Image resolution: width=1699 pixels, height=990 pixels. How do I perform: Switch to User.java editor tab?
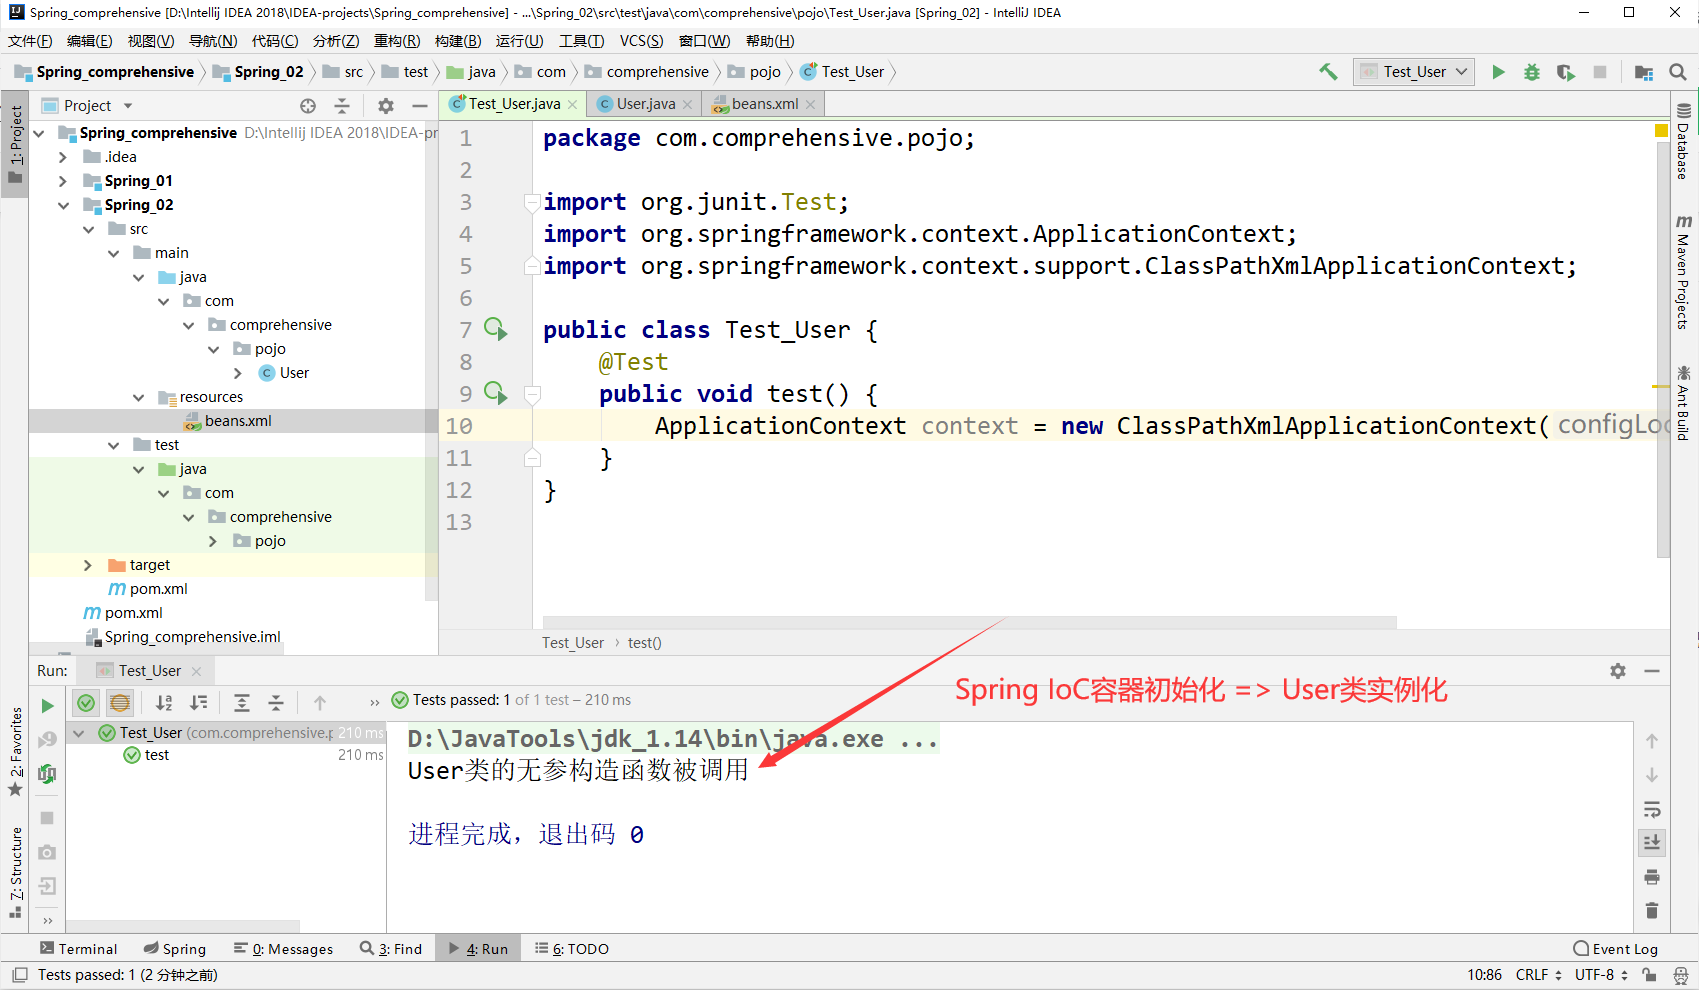(x=645, y=104)
